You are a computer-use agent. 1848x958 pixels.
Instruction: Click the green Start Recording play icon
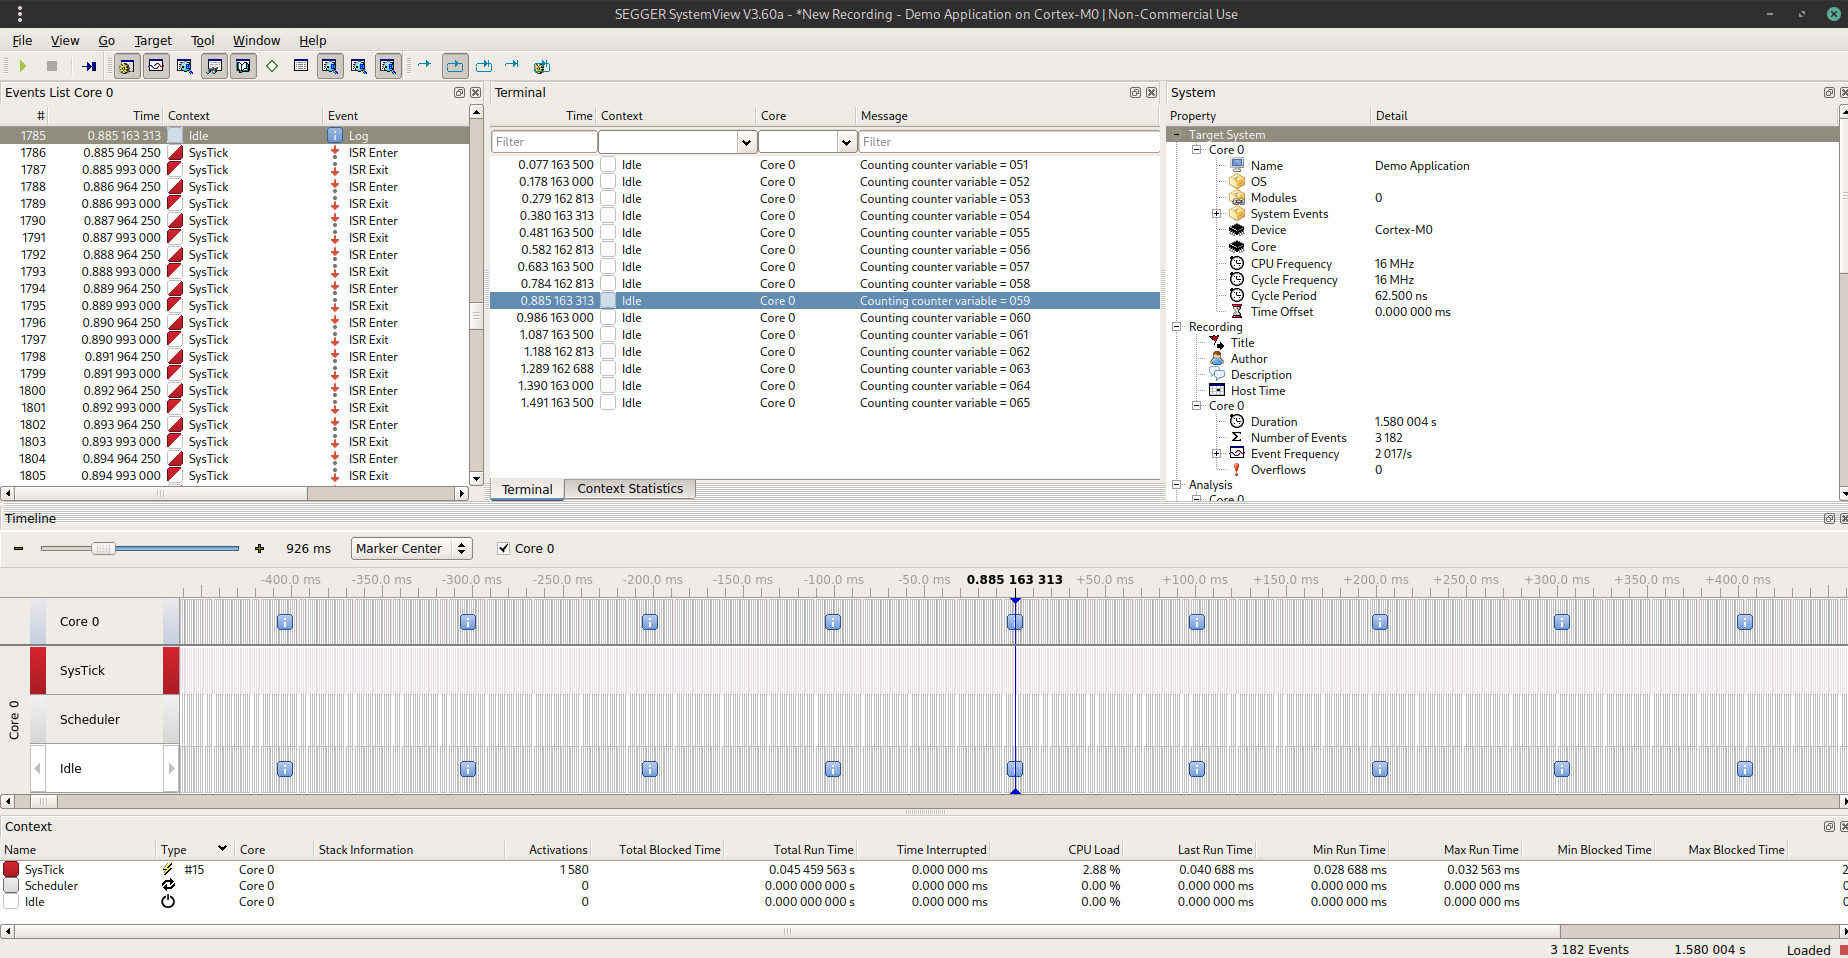click(x=22, y=66)
